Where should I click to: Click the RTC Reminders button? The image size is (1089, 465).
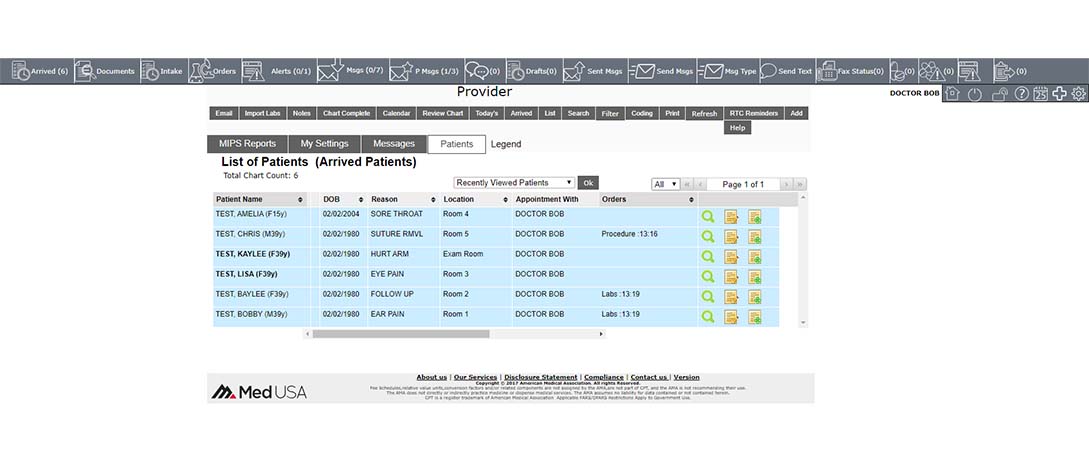click(x=753, y=113)
